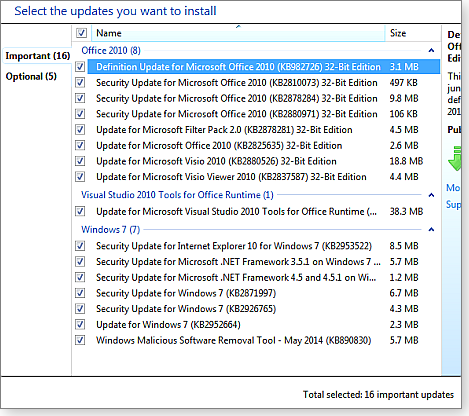Click the 497 KB size value
This screenshot has width=469, height=416.
point(403,82)
